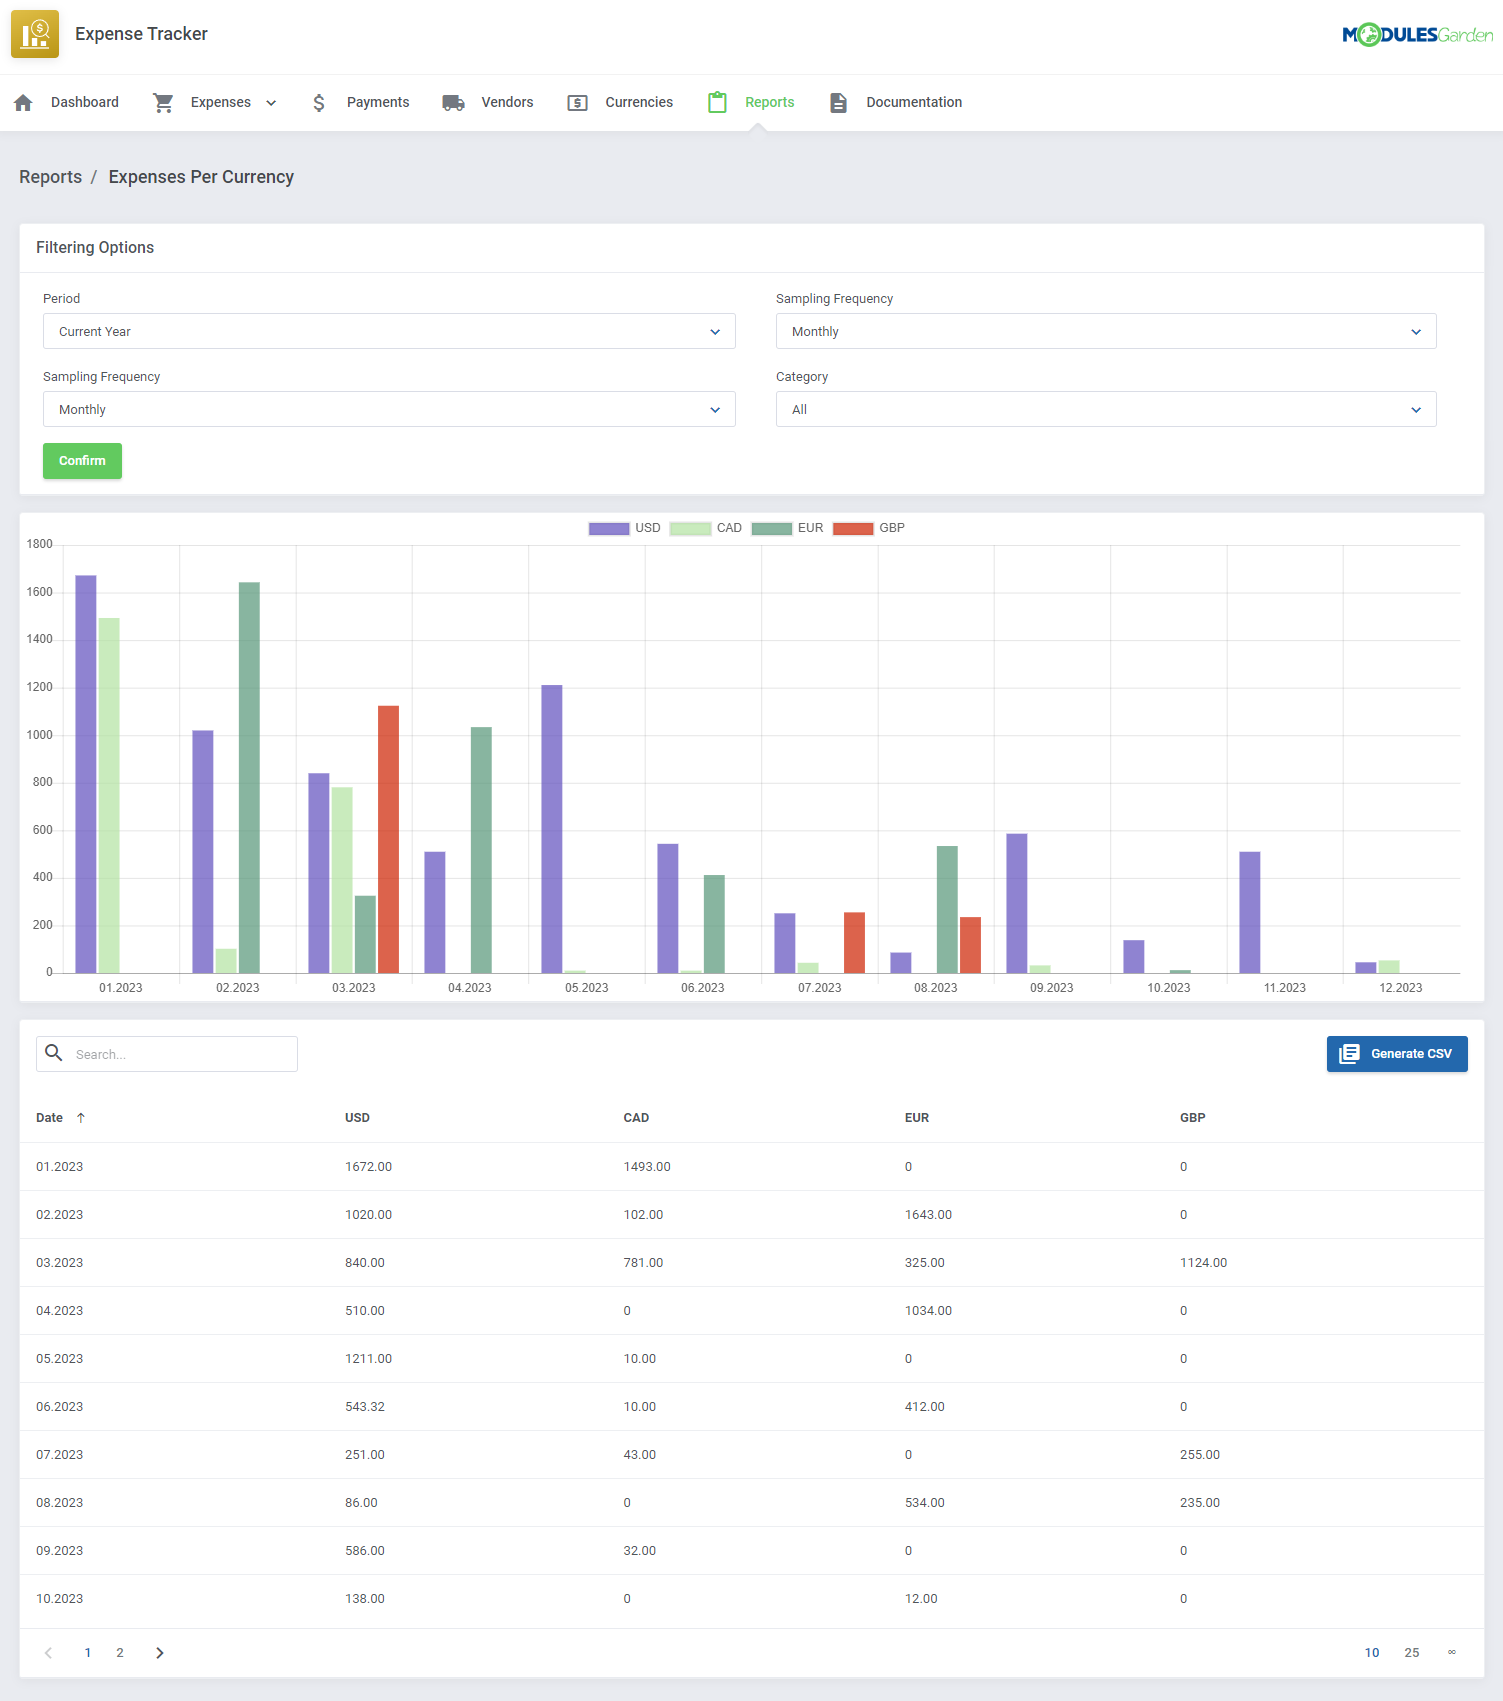Go to page 2 of table
This screenshot has height=1701, width=1503.
tap(120, 1653)
